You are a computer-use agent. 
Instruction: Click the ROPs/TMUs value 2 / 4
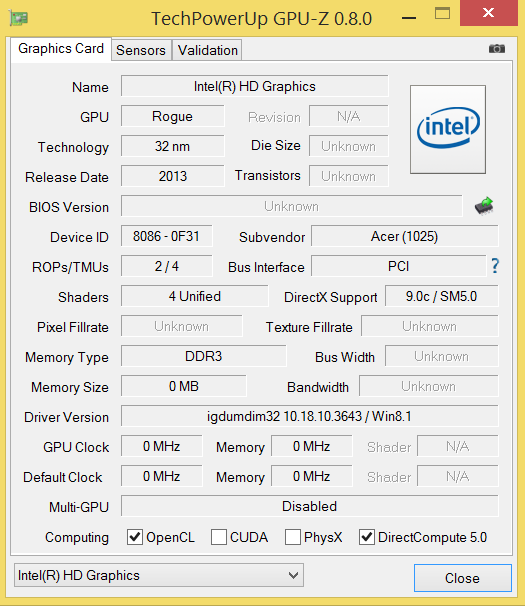tap(167, 266)
